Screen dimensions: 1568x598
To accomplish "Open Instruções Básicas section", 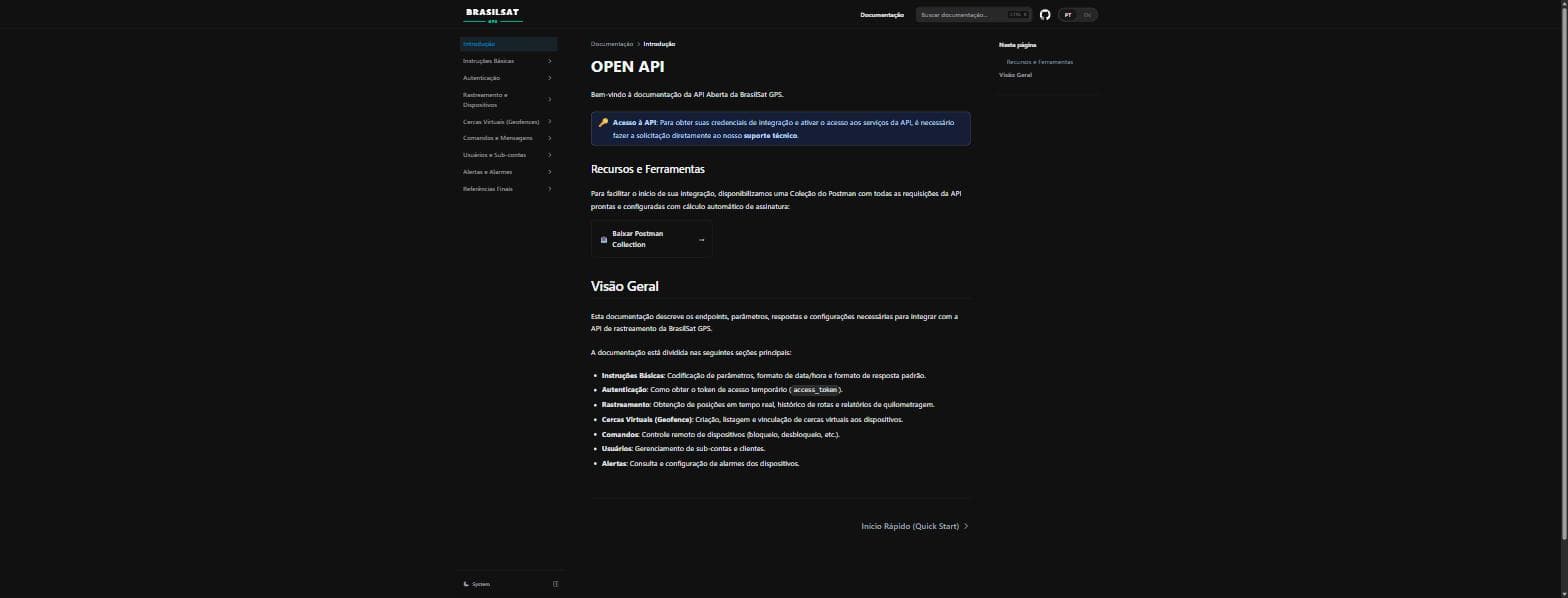I will [x=488, y=61].
